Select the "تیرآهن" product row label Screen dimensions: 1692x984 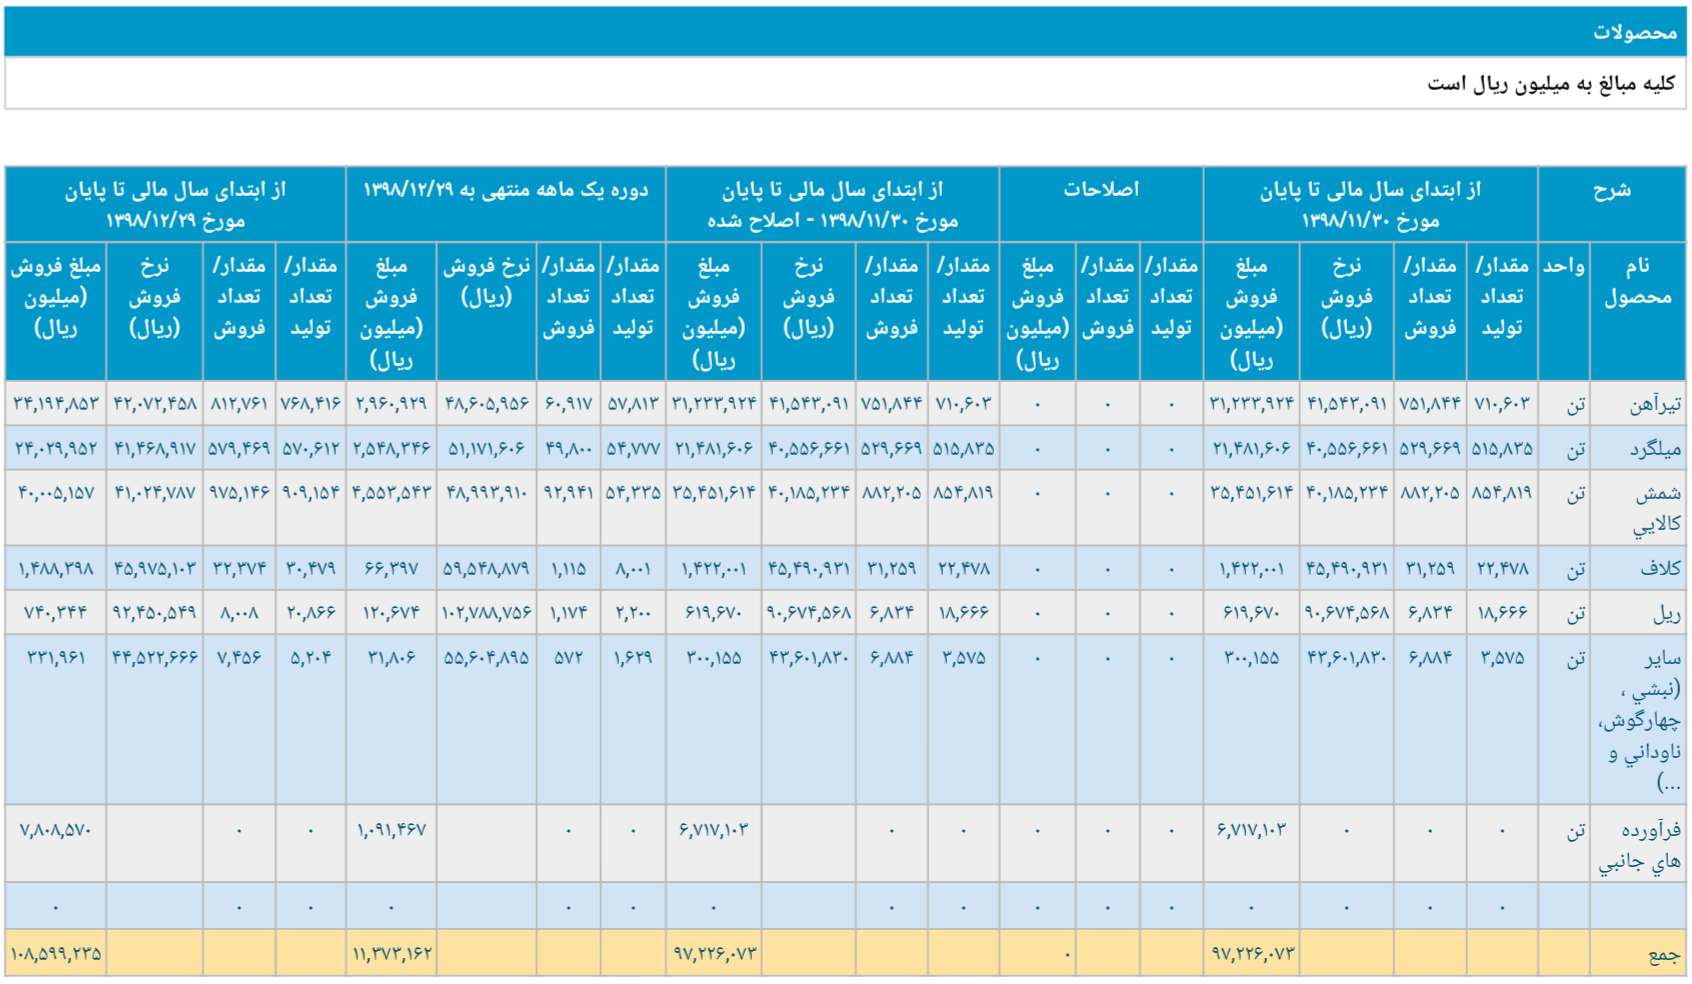[1654, 404]
